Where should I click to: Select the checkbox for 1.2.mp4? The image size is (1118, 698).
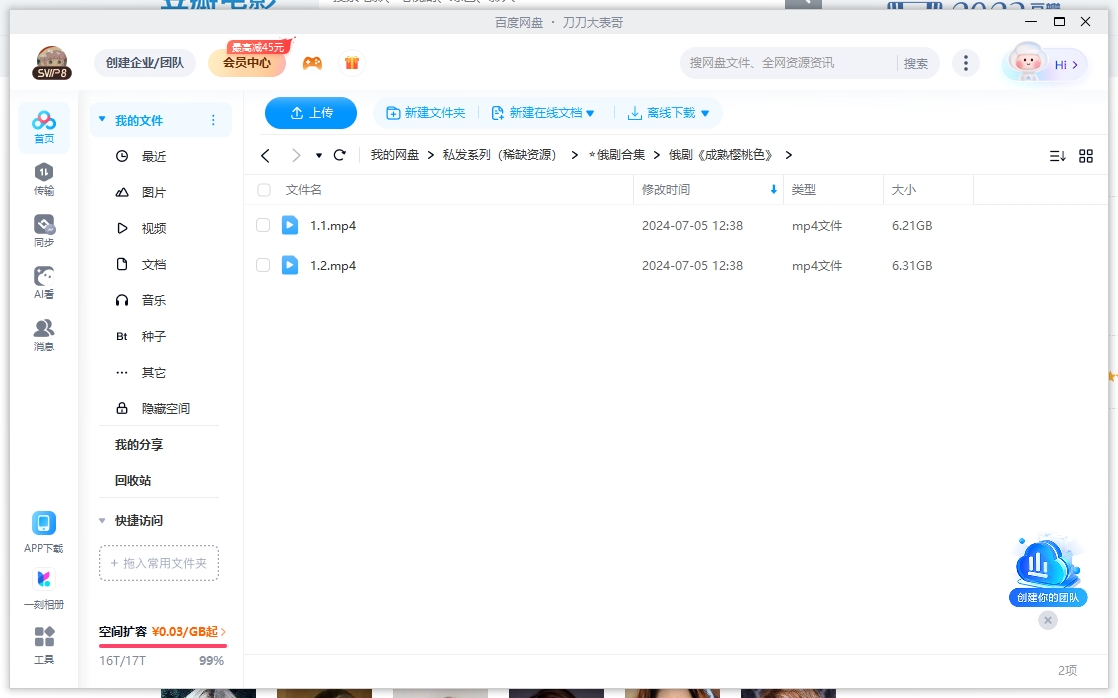[x=263, y=265]
